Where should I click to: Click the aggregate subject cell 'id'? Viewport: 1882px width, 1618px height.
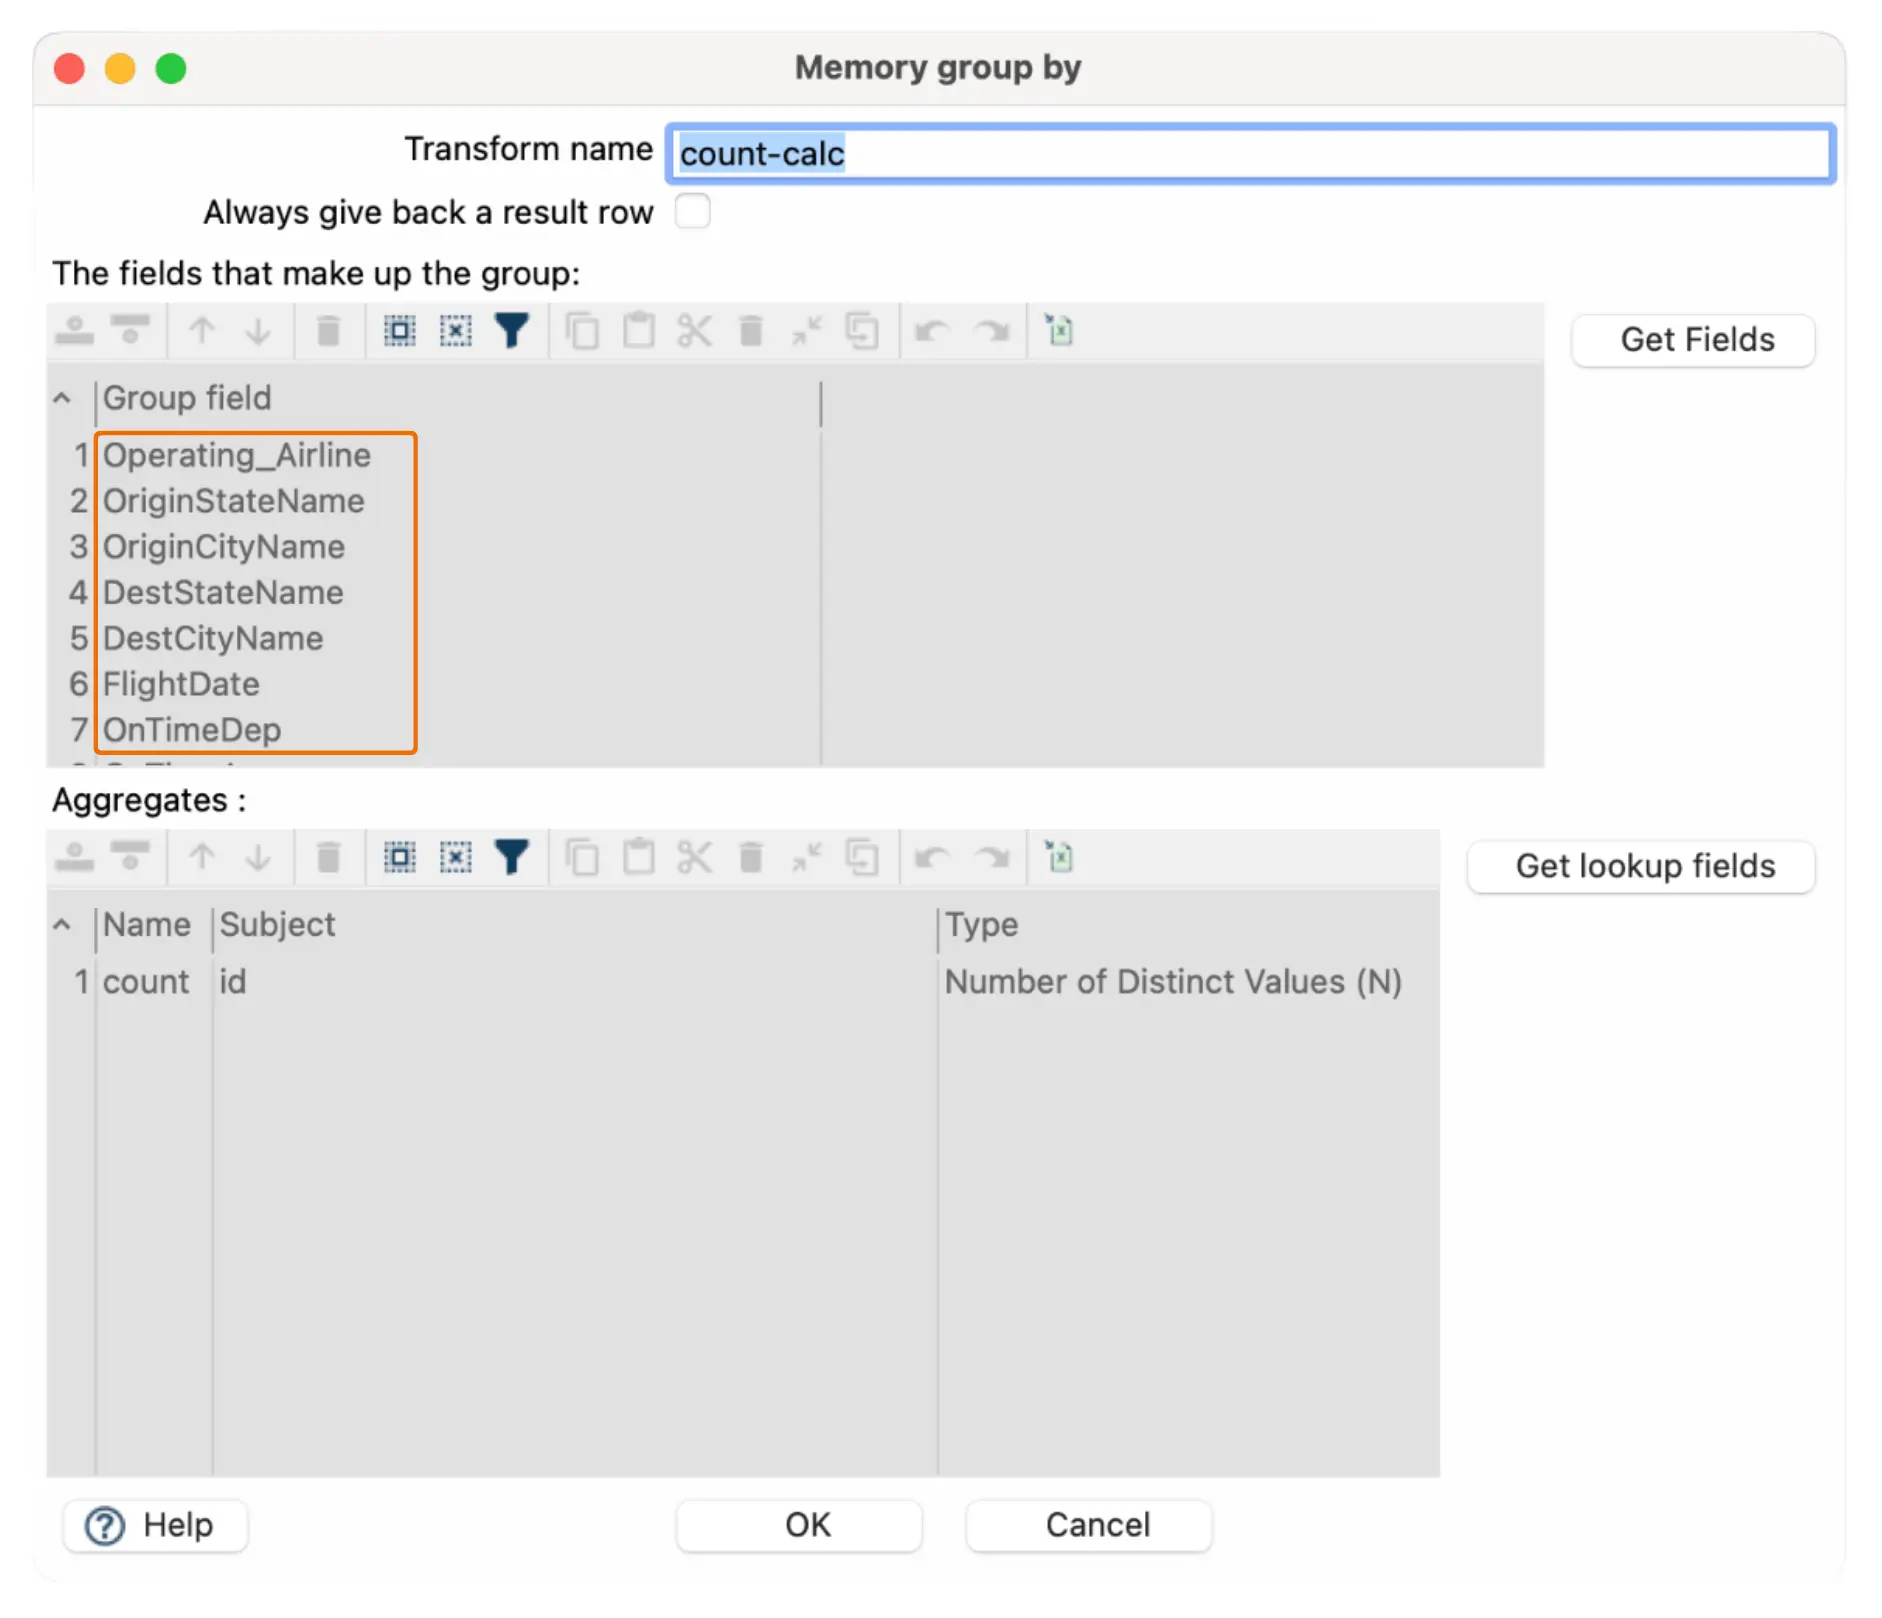[233, 982]
